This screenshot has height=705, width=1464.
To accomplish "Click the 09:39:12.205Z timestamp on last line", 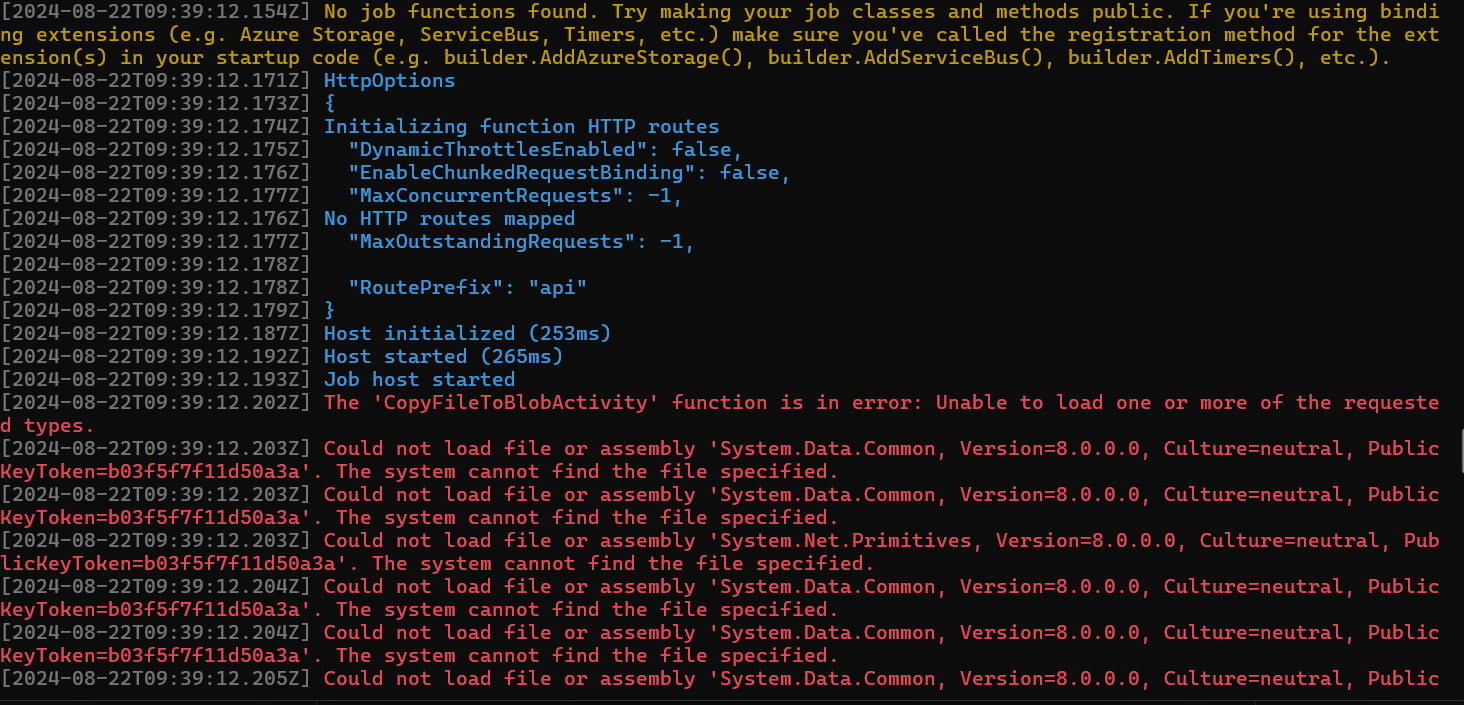I will (x=157, y=678).
